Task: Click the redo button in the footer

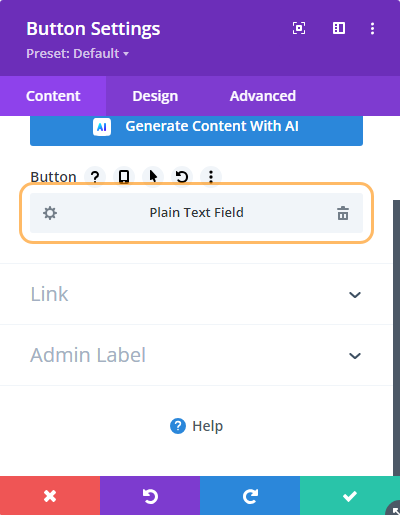Action: point(250,496)
